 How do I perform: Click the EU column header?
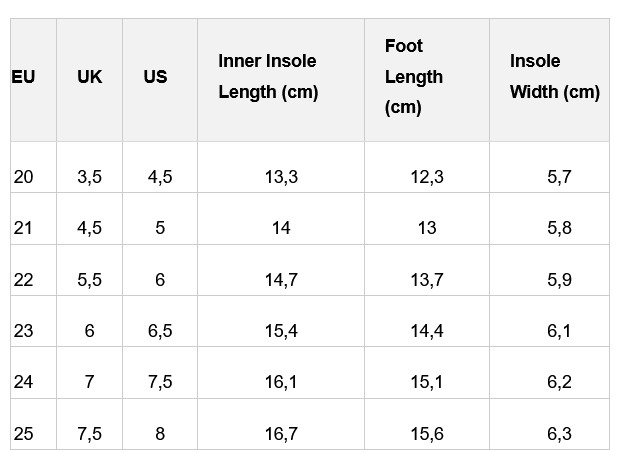point(23,77)
